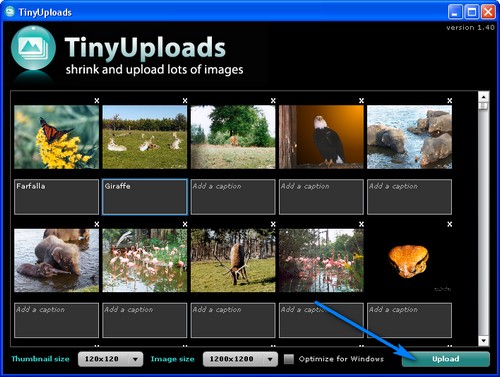Select the elephants by water rocks thumbnail

click(x=409, y=137)
